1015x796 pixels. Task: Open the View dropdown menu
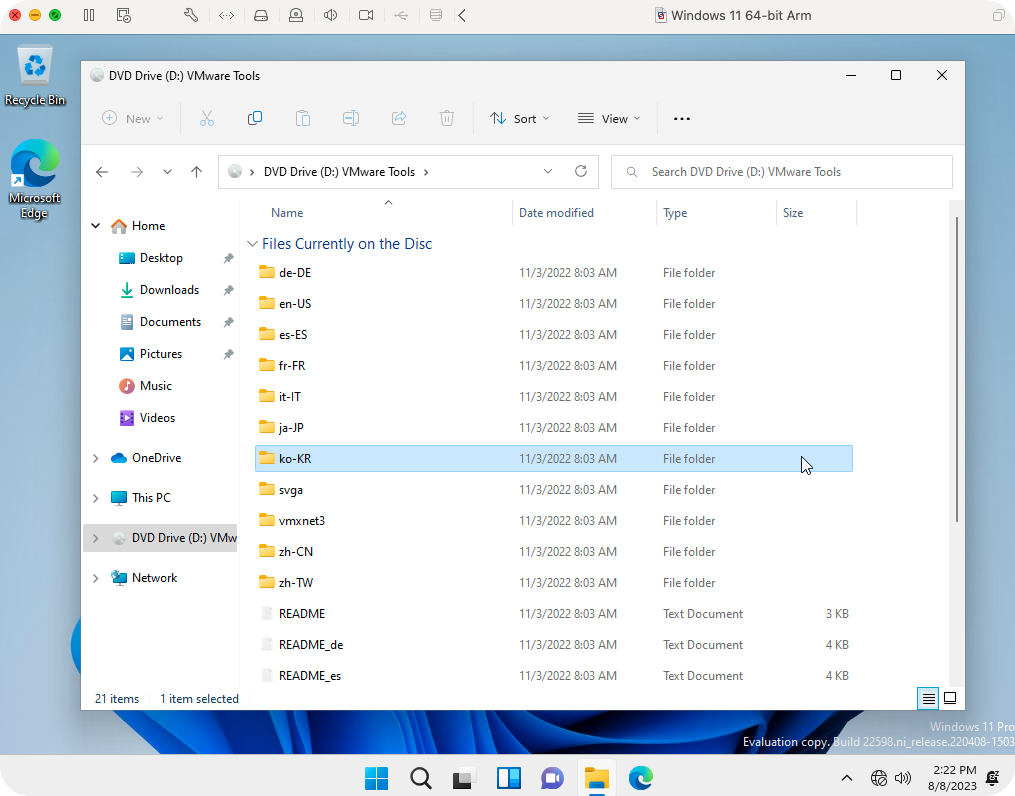tap(609, 118)
